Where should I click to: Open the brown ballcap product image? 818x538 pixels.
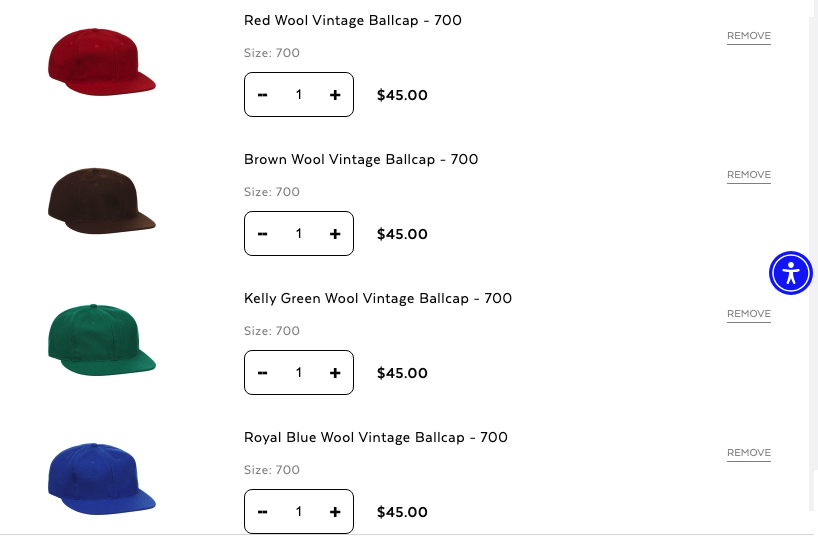(101, 201)
